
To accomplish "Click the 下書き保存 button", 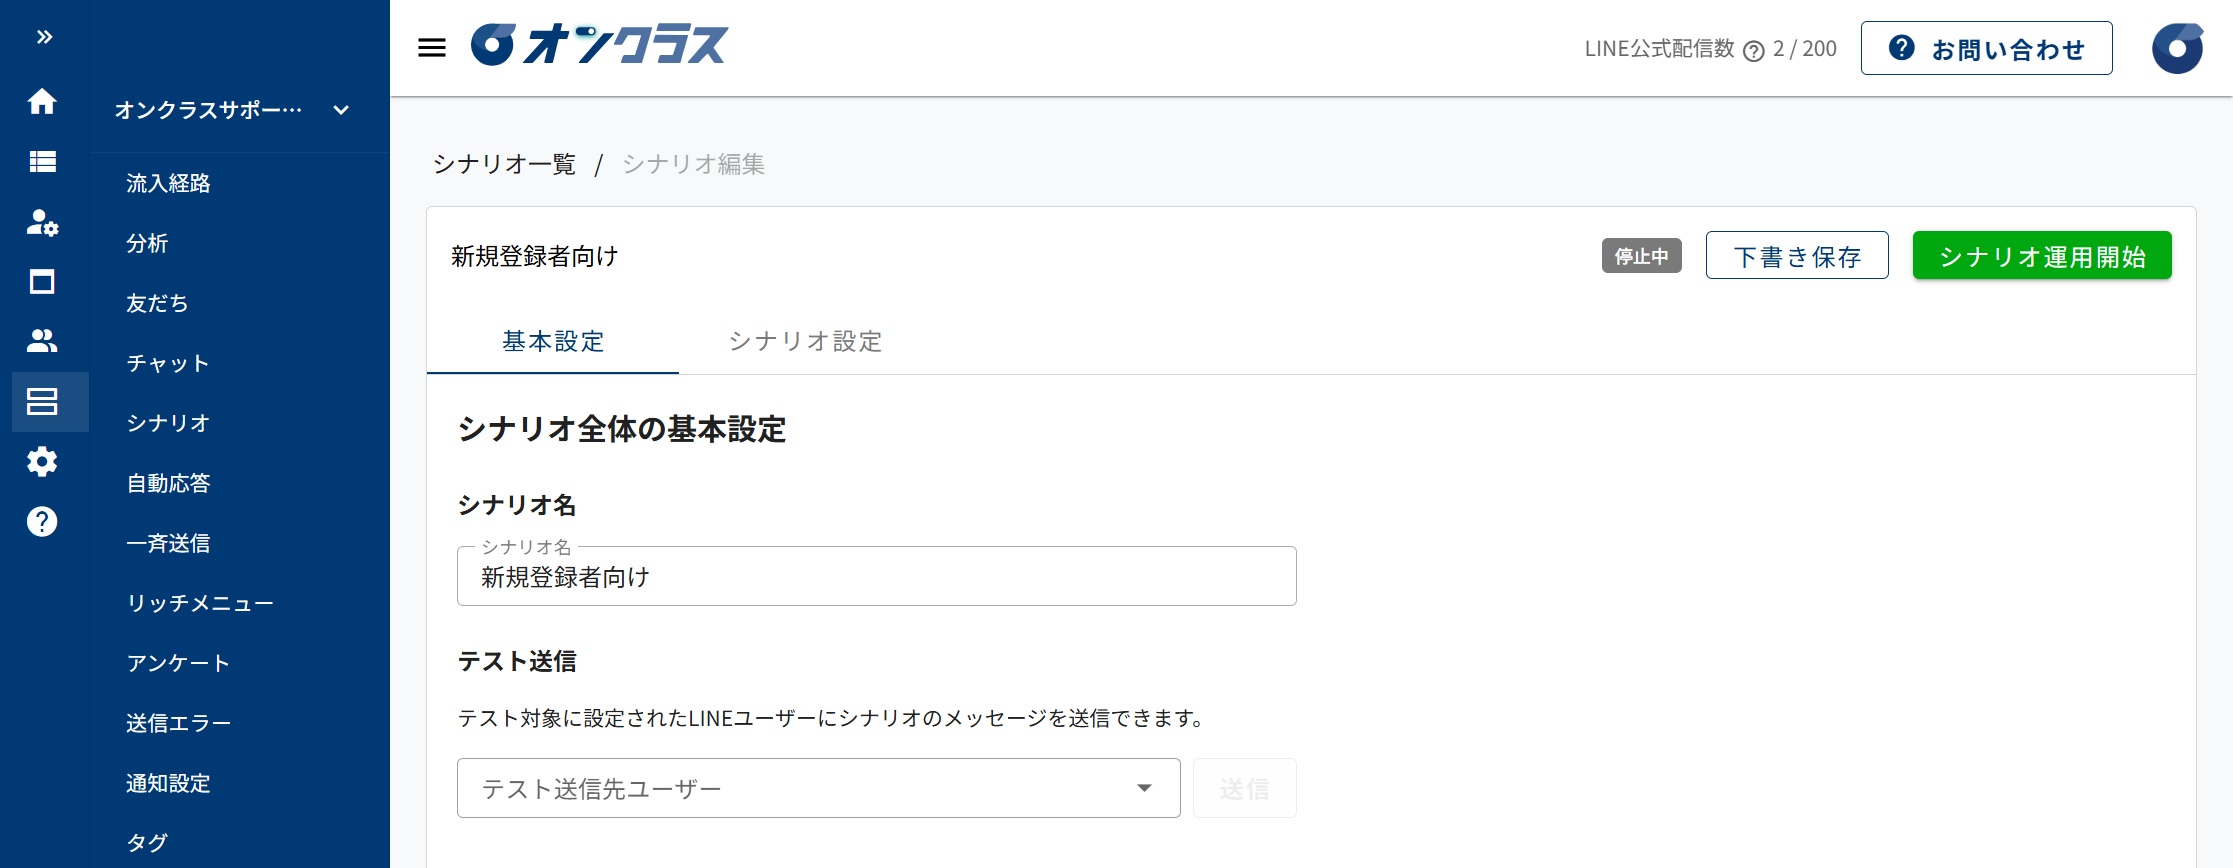I will (1796, 256).
